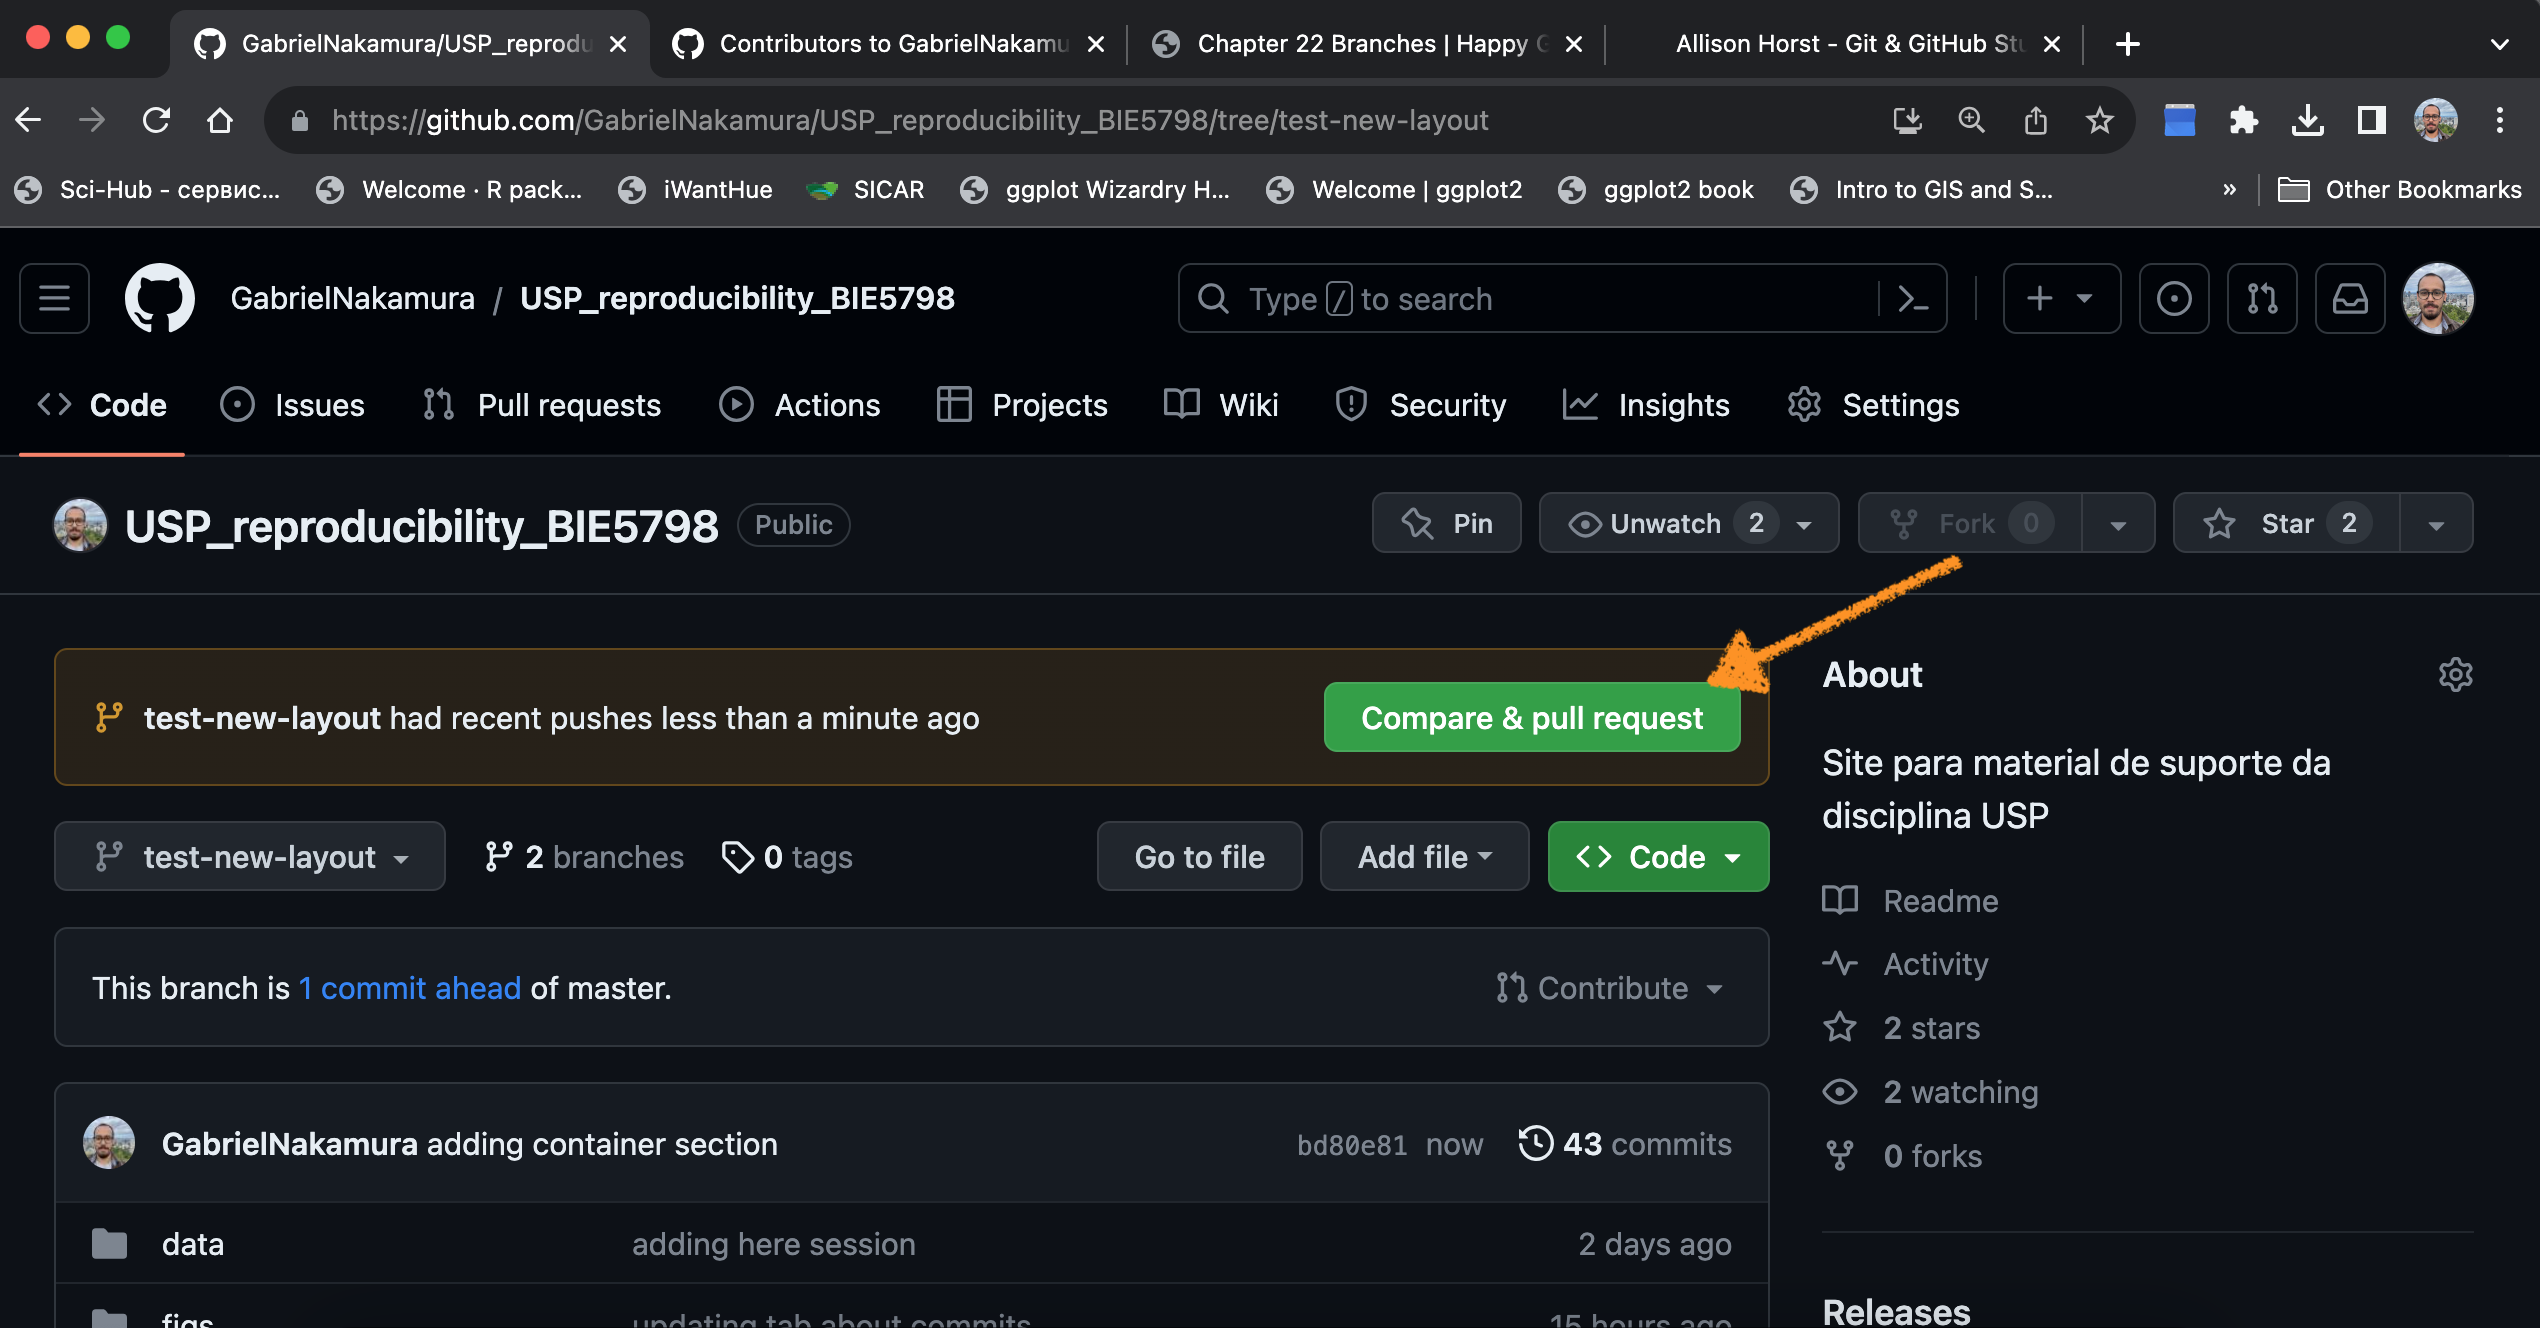Expand the Contribute dropdown
The image size is (2540, 1328).
pyautogui.click(x=1610, y=988)
